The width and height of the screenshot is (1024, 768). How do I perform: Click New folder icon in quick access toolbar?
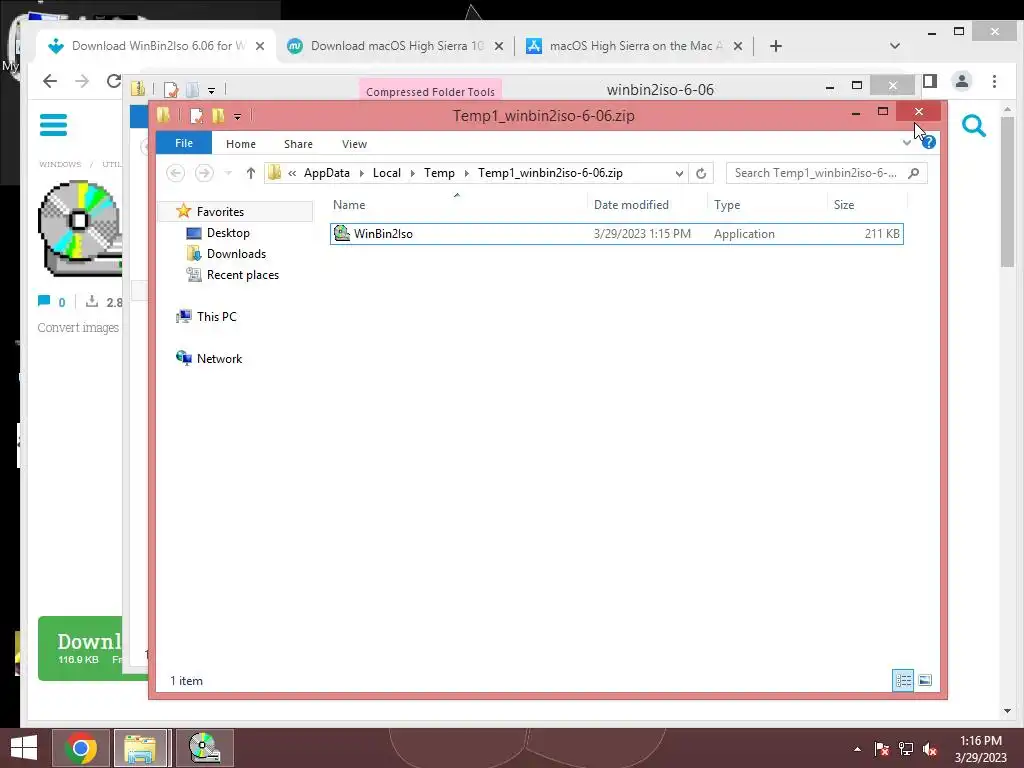tap(218, 116)
